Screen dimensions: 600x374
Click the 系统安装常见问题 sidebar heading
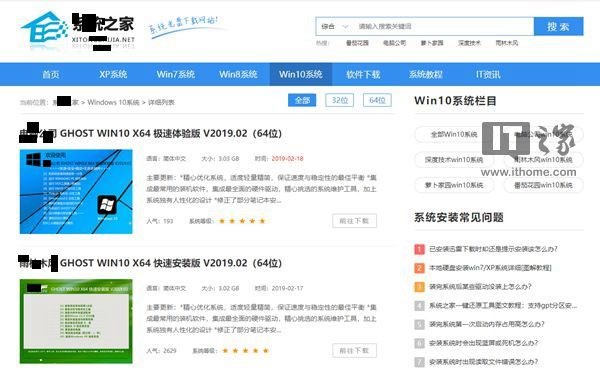tap(458, 217)
